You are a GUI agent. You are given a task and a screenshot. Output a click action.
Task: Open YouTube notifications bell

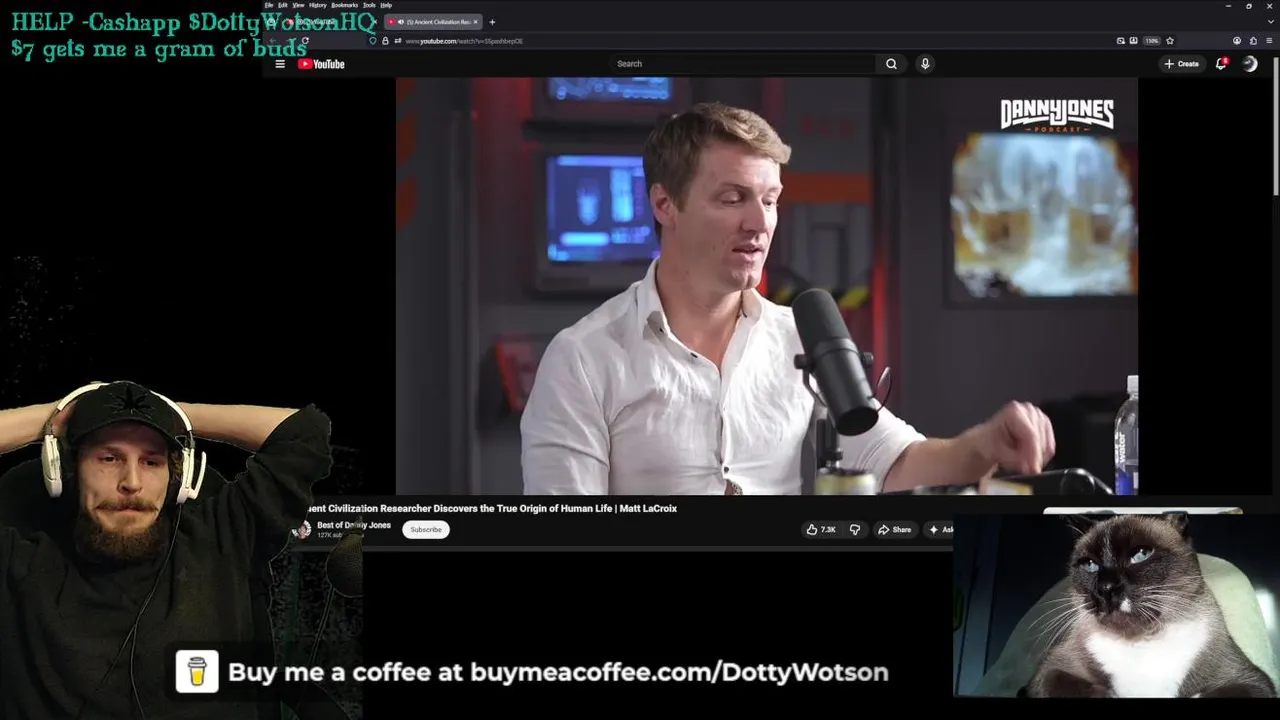coord(1221,64)
